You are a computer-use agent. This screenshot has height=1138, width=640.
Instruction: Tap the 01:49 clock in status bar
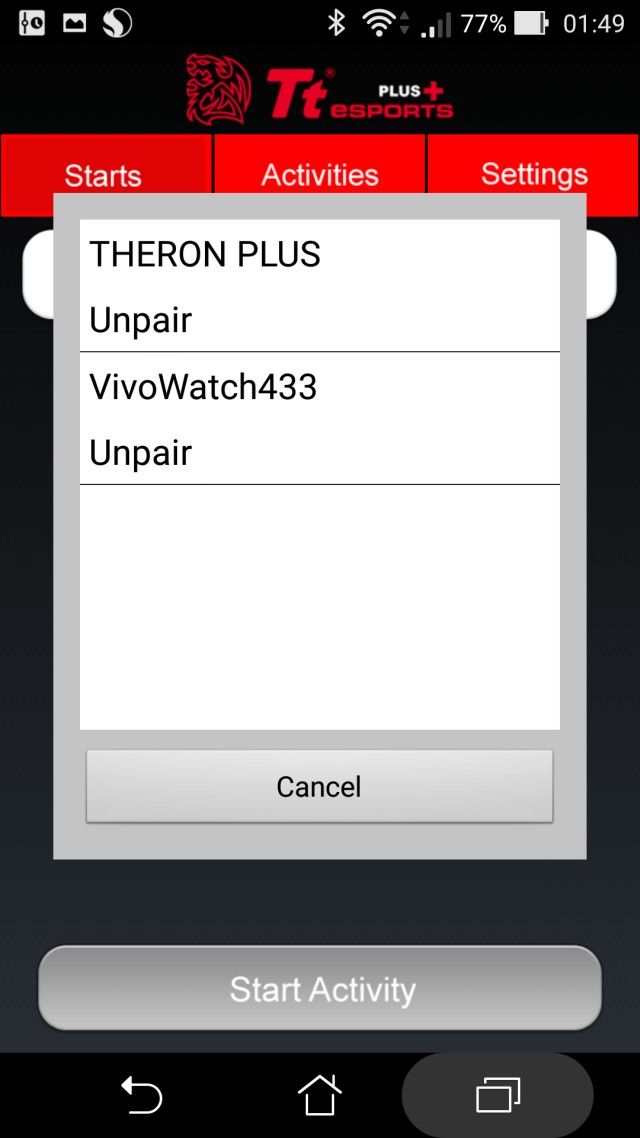pos(594,23)
